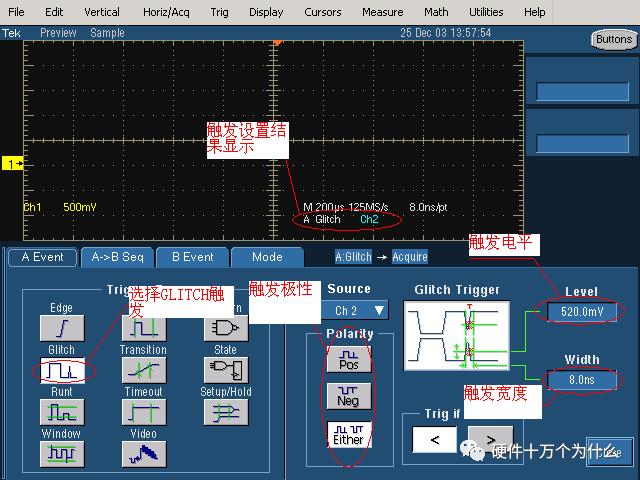Click the Sample acquisition mode text
640x480 pixels.
[x=107, y=33]
